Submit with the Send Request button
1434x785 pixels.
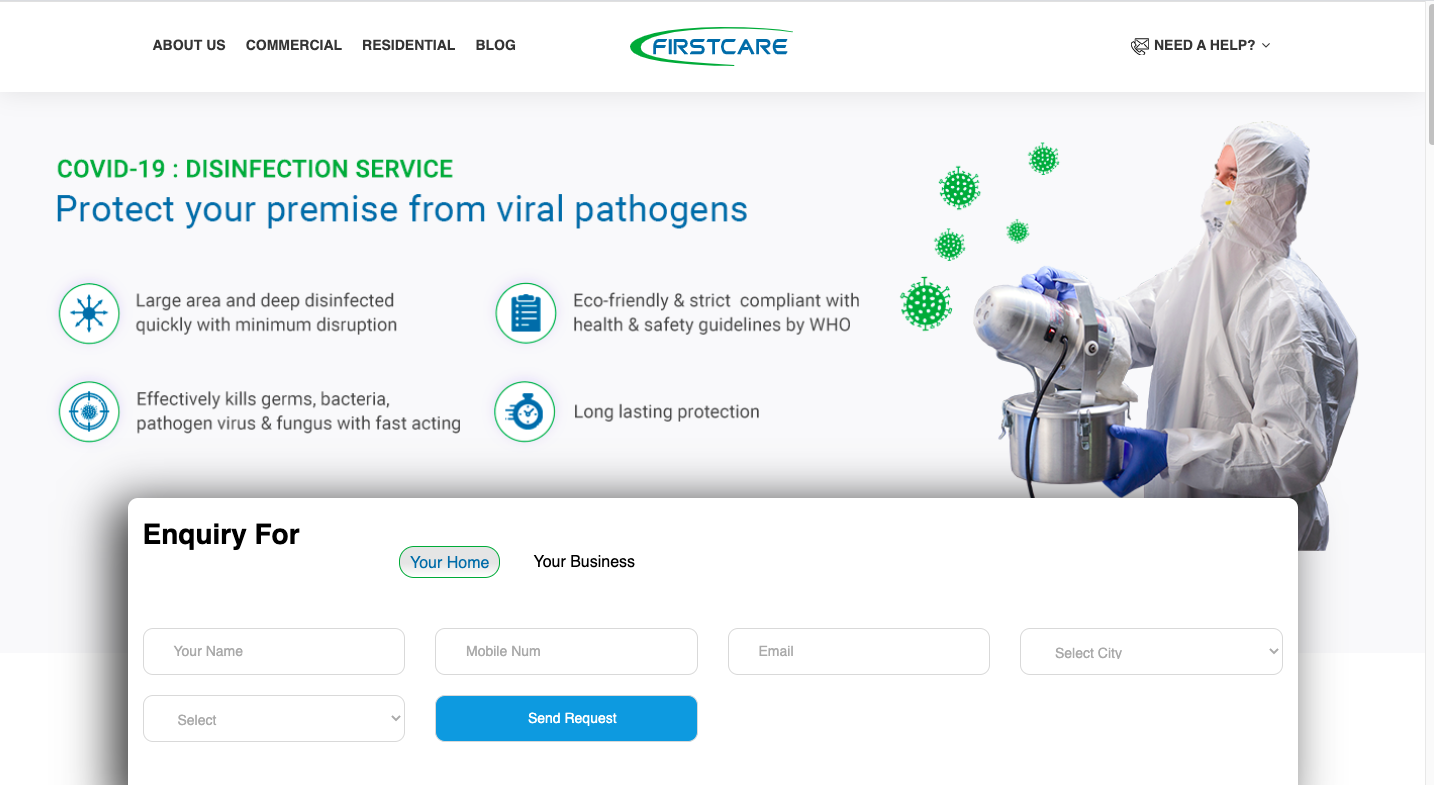coord(566,718)
